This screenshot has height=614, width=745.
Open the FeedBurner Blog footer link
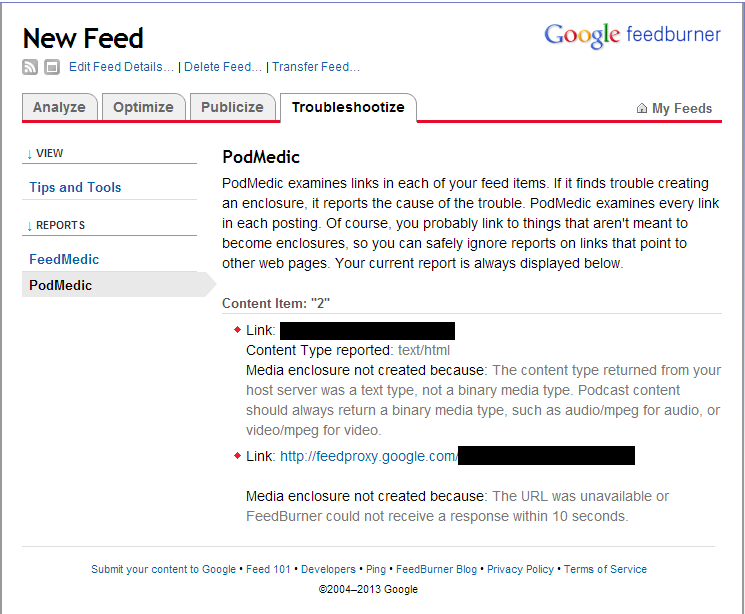coord(436,569)
